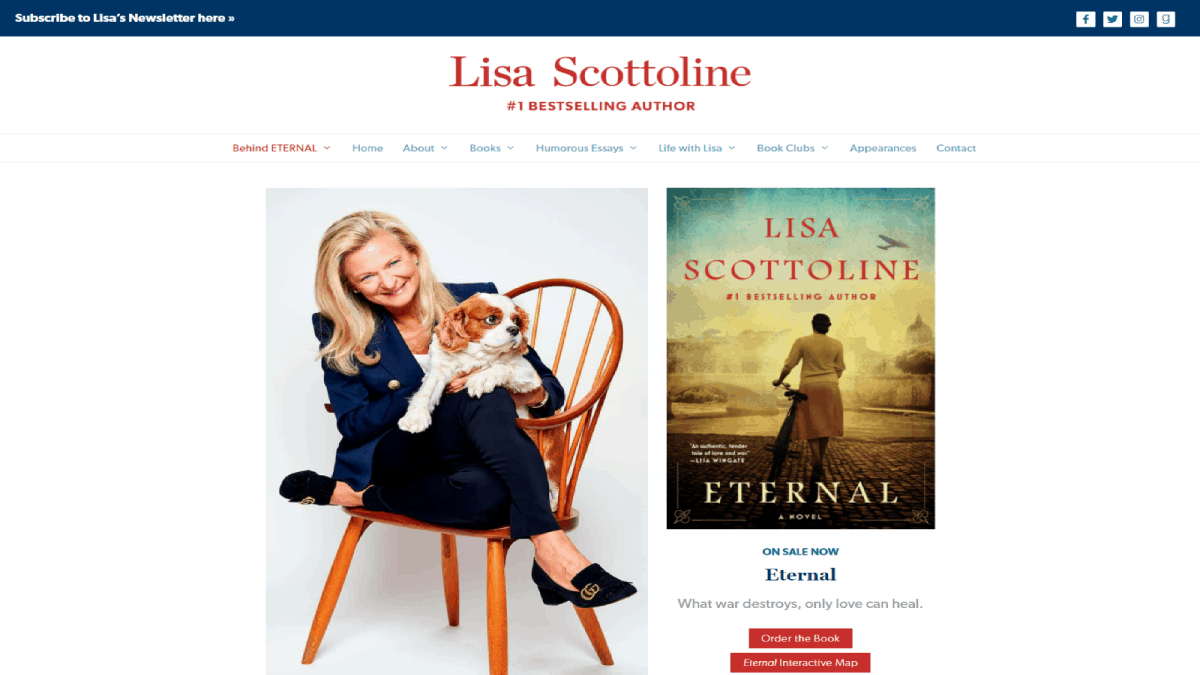Open Lisa's Facebook page icon
Screen dimensions: 1200x675
coord(1085,19)
